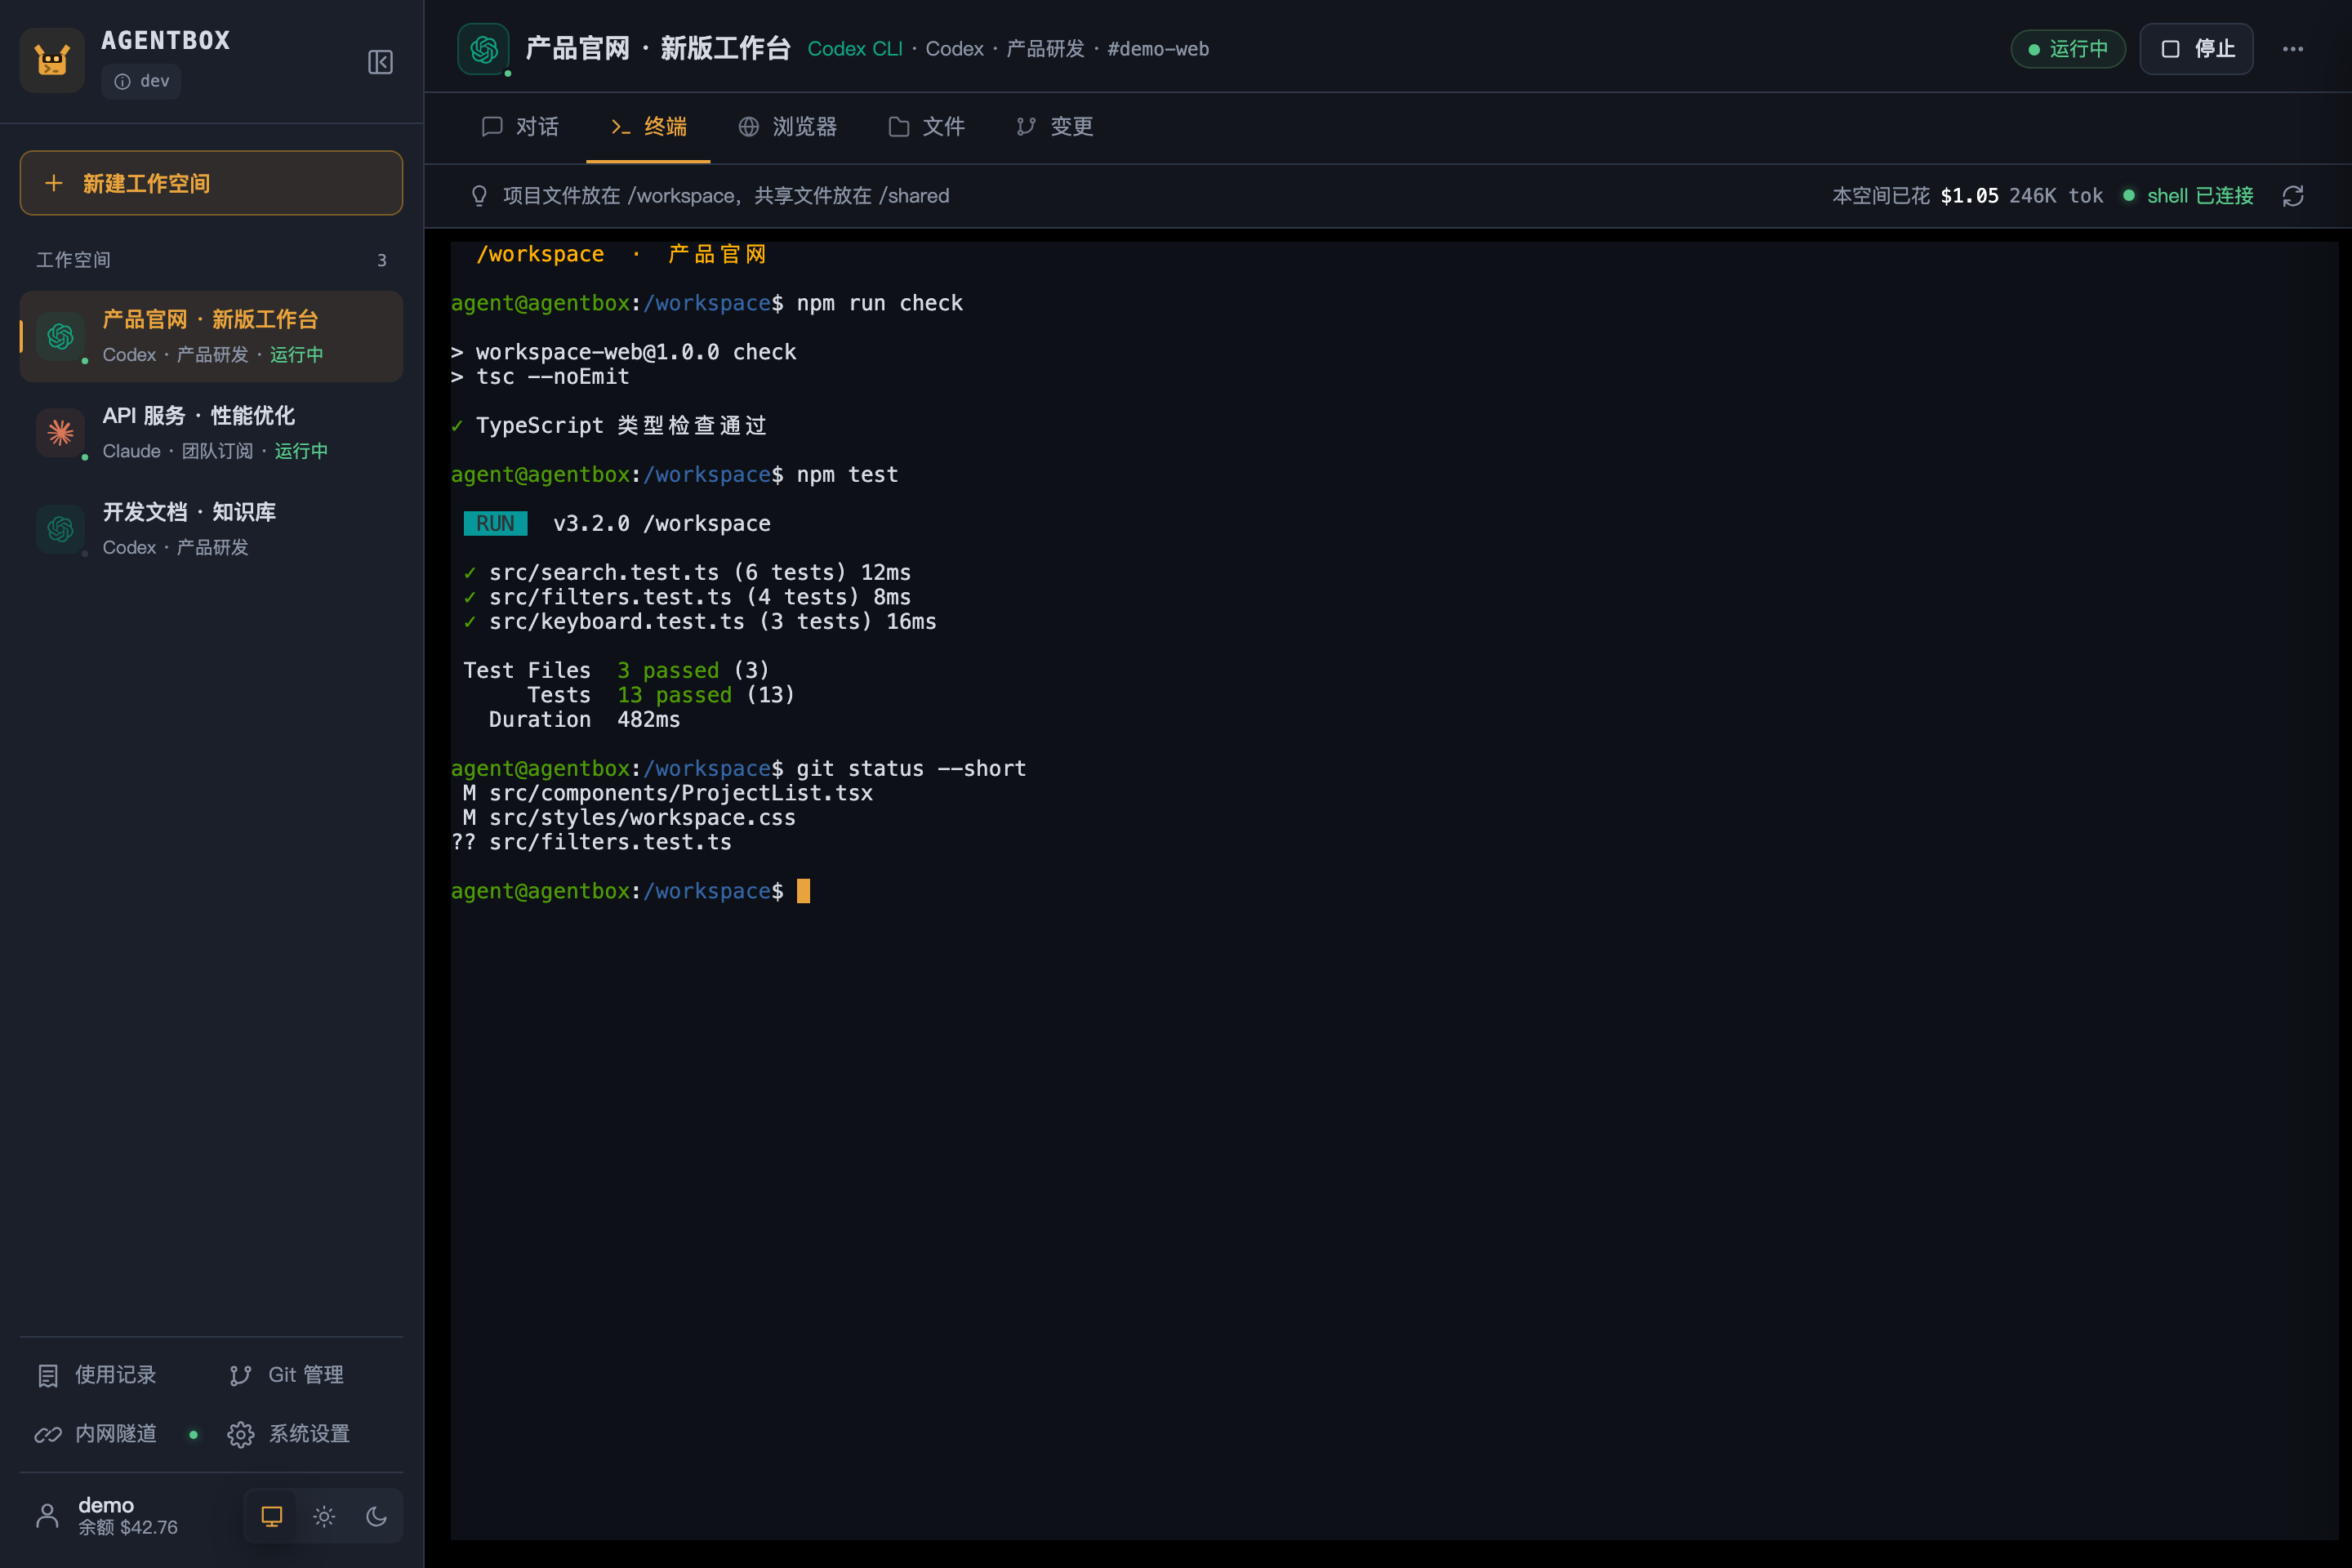Click the document icon beside 使用记录

48,1376
